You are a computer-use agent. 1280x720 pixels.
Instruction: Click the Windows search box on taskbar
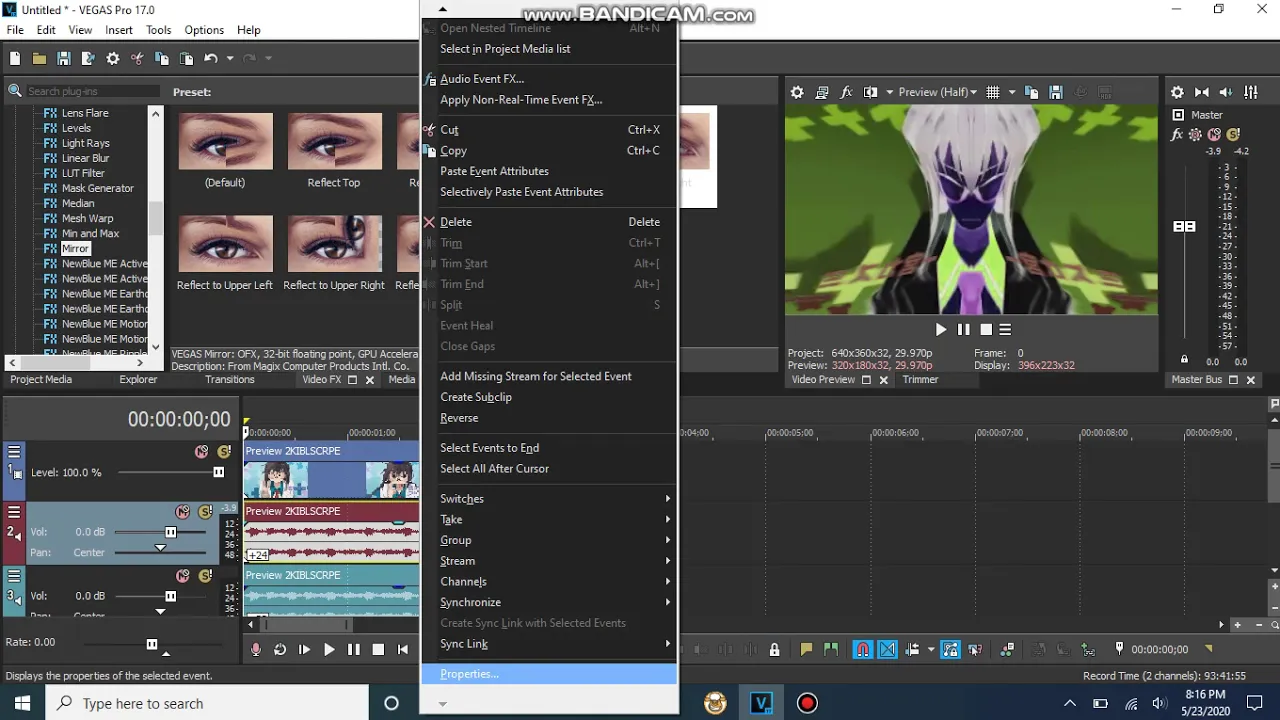[208, 703]
